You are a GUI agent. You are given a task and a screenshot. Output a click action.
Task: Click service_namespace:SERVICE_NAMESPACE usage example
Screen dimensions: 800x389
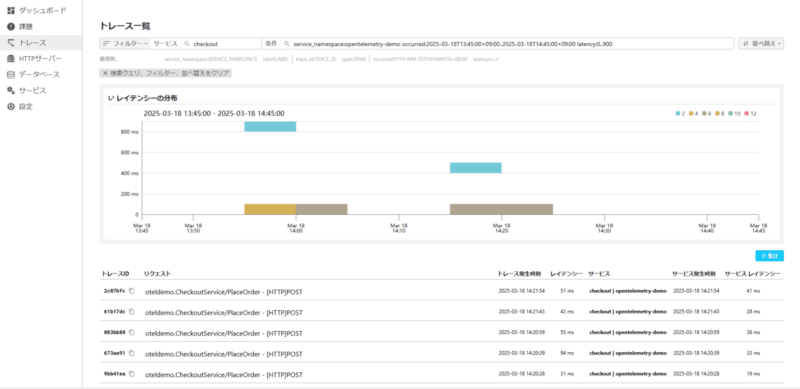pos(210,59)
